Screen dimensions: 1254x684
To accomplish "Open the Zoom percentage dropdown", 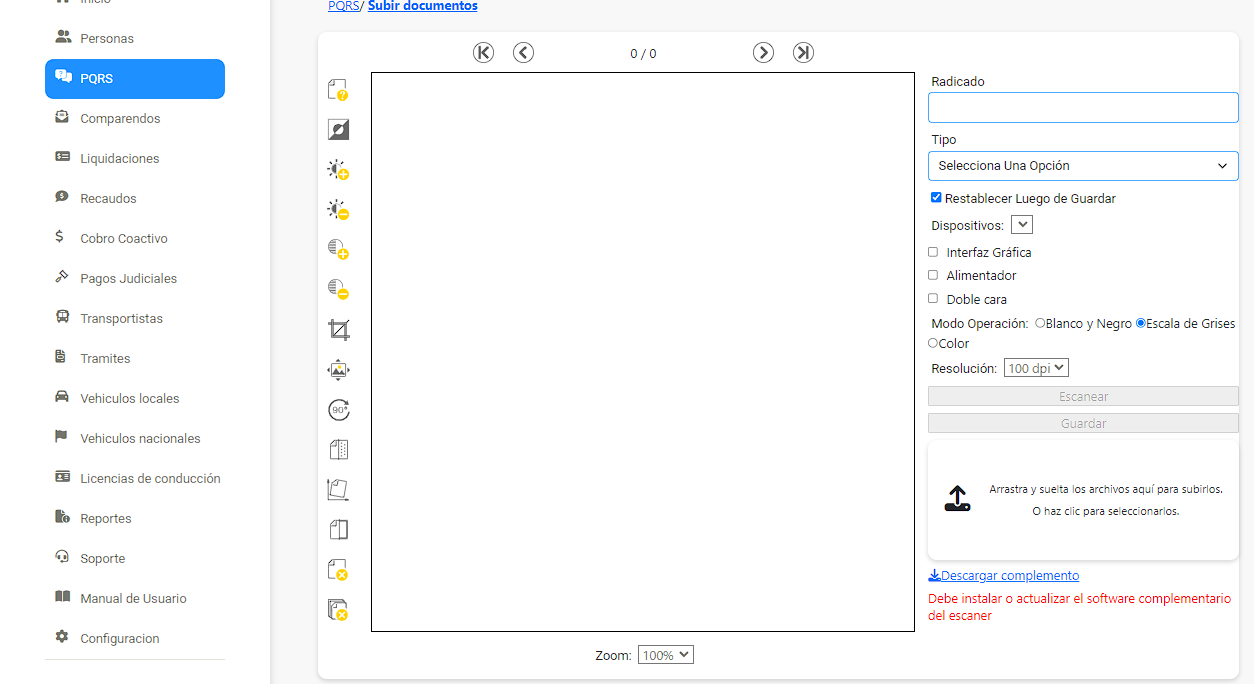I will (x=666, y=655).
